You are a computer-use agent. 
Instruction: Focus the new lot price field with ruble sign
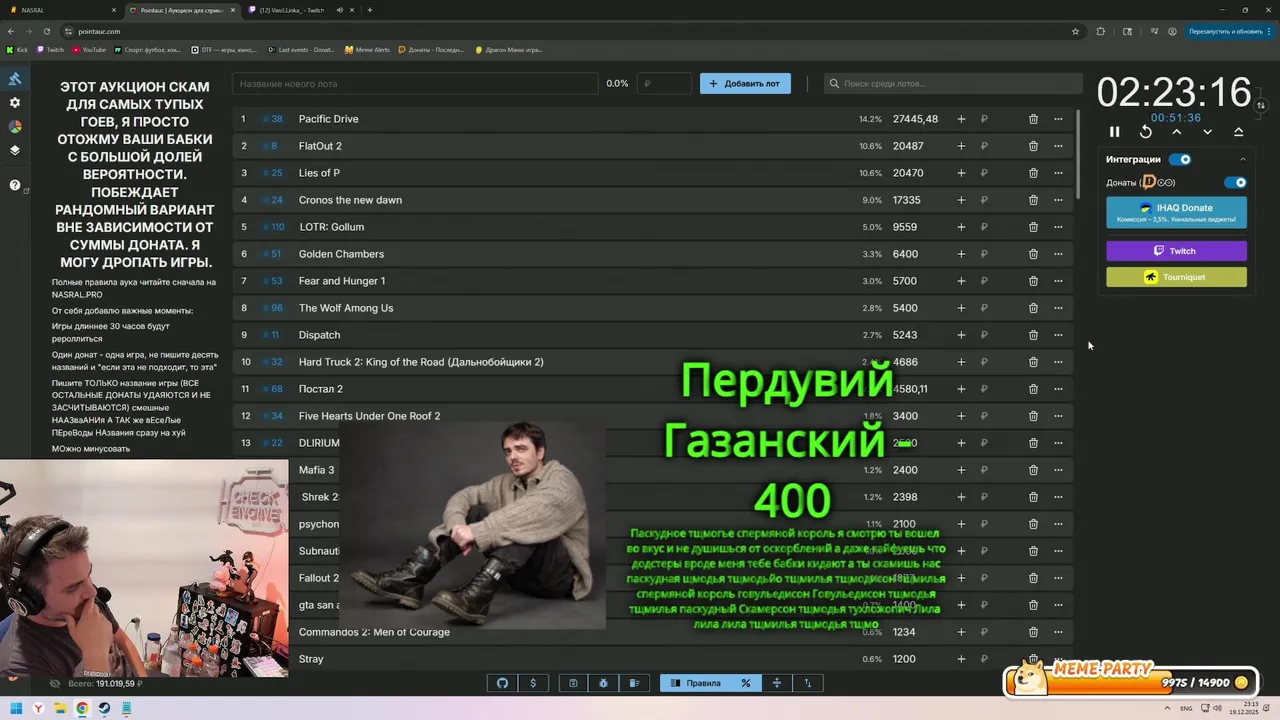click(664, 84)
